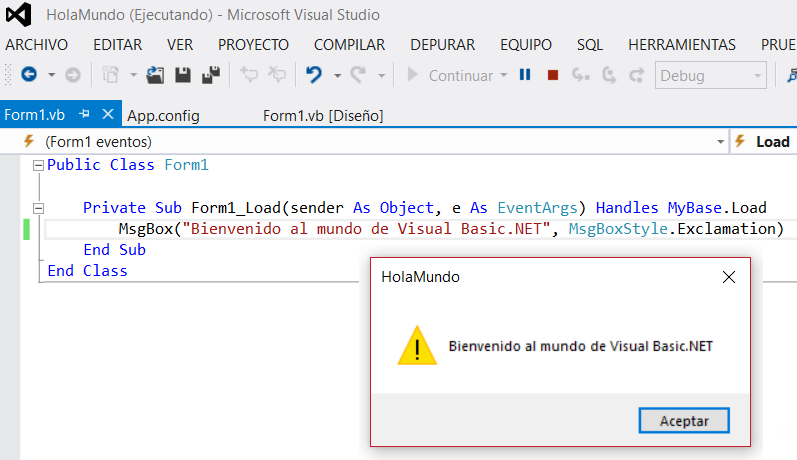Viewport: 797px width, 460px height.
Task: Open the Debug configuration combo box
Action: [711, 75]
